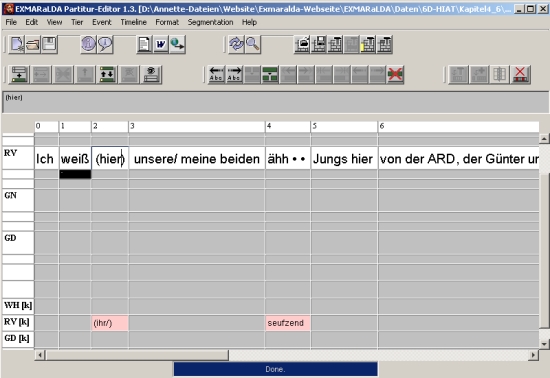Select the GD tier label
Image resolution: width=550 pixels, height=378 pixels.
(18, 243)
